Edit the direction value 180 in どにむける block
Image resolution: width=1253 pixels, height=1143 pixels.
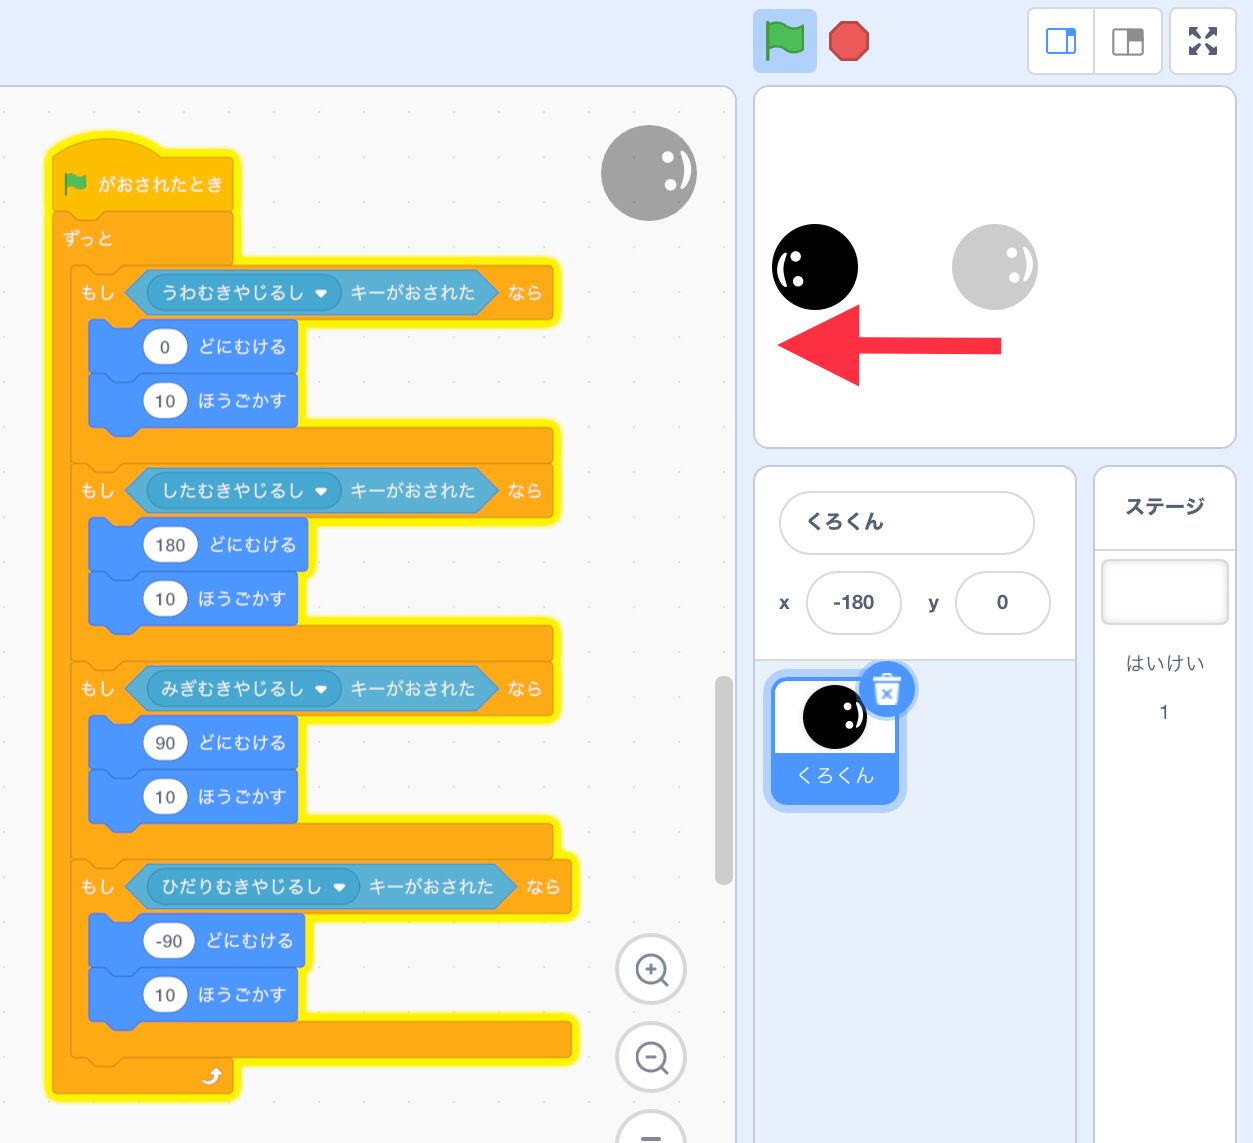pos(170,545)
